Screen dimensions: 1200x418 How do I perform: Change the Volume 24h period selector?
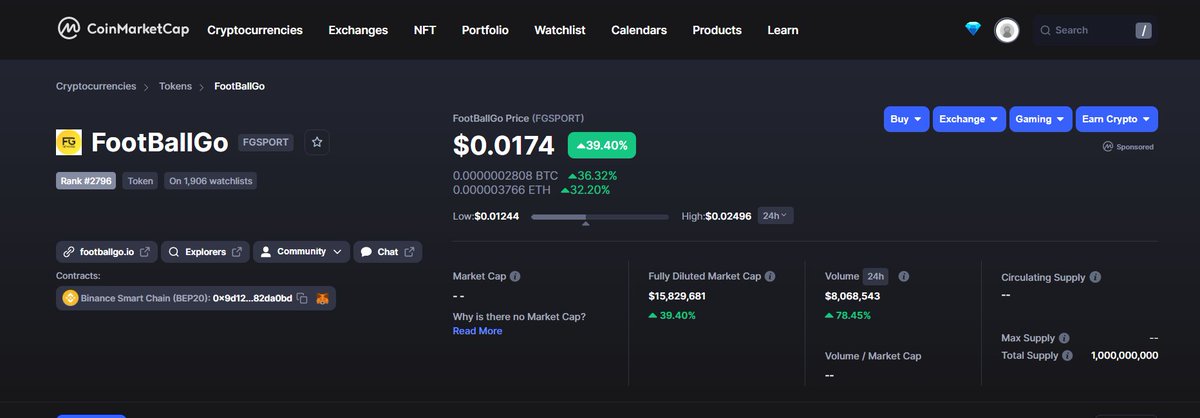point(876,276)
